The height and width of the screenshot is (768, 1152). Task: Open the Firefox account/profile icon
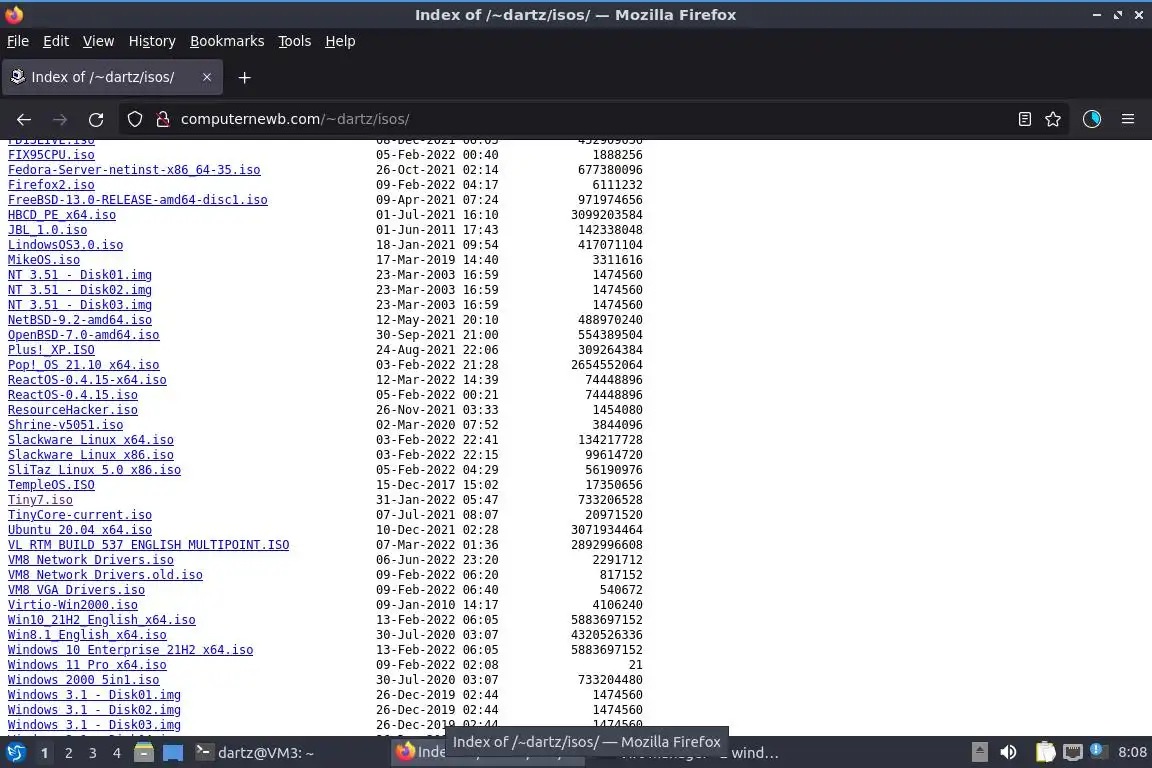coord(1092,119)
